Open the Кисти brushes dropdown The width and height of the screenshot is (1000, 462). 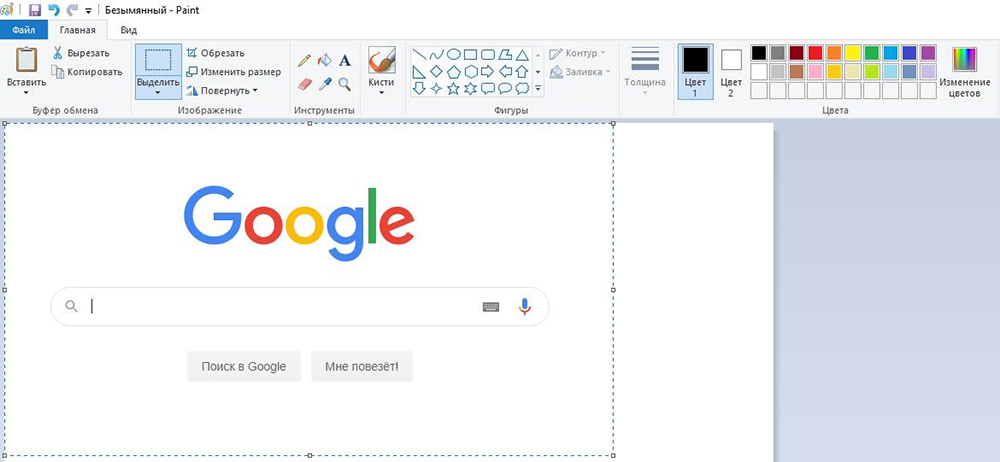tap(381, 92)
